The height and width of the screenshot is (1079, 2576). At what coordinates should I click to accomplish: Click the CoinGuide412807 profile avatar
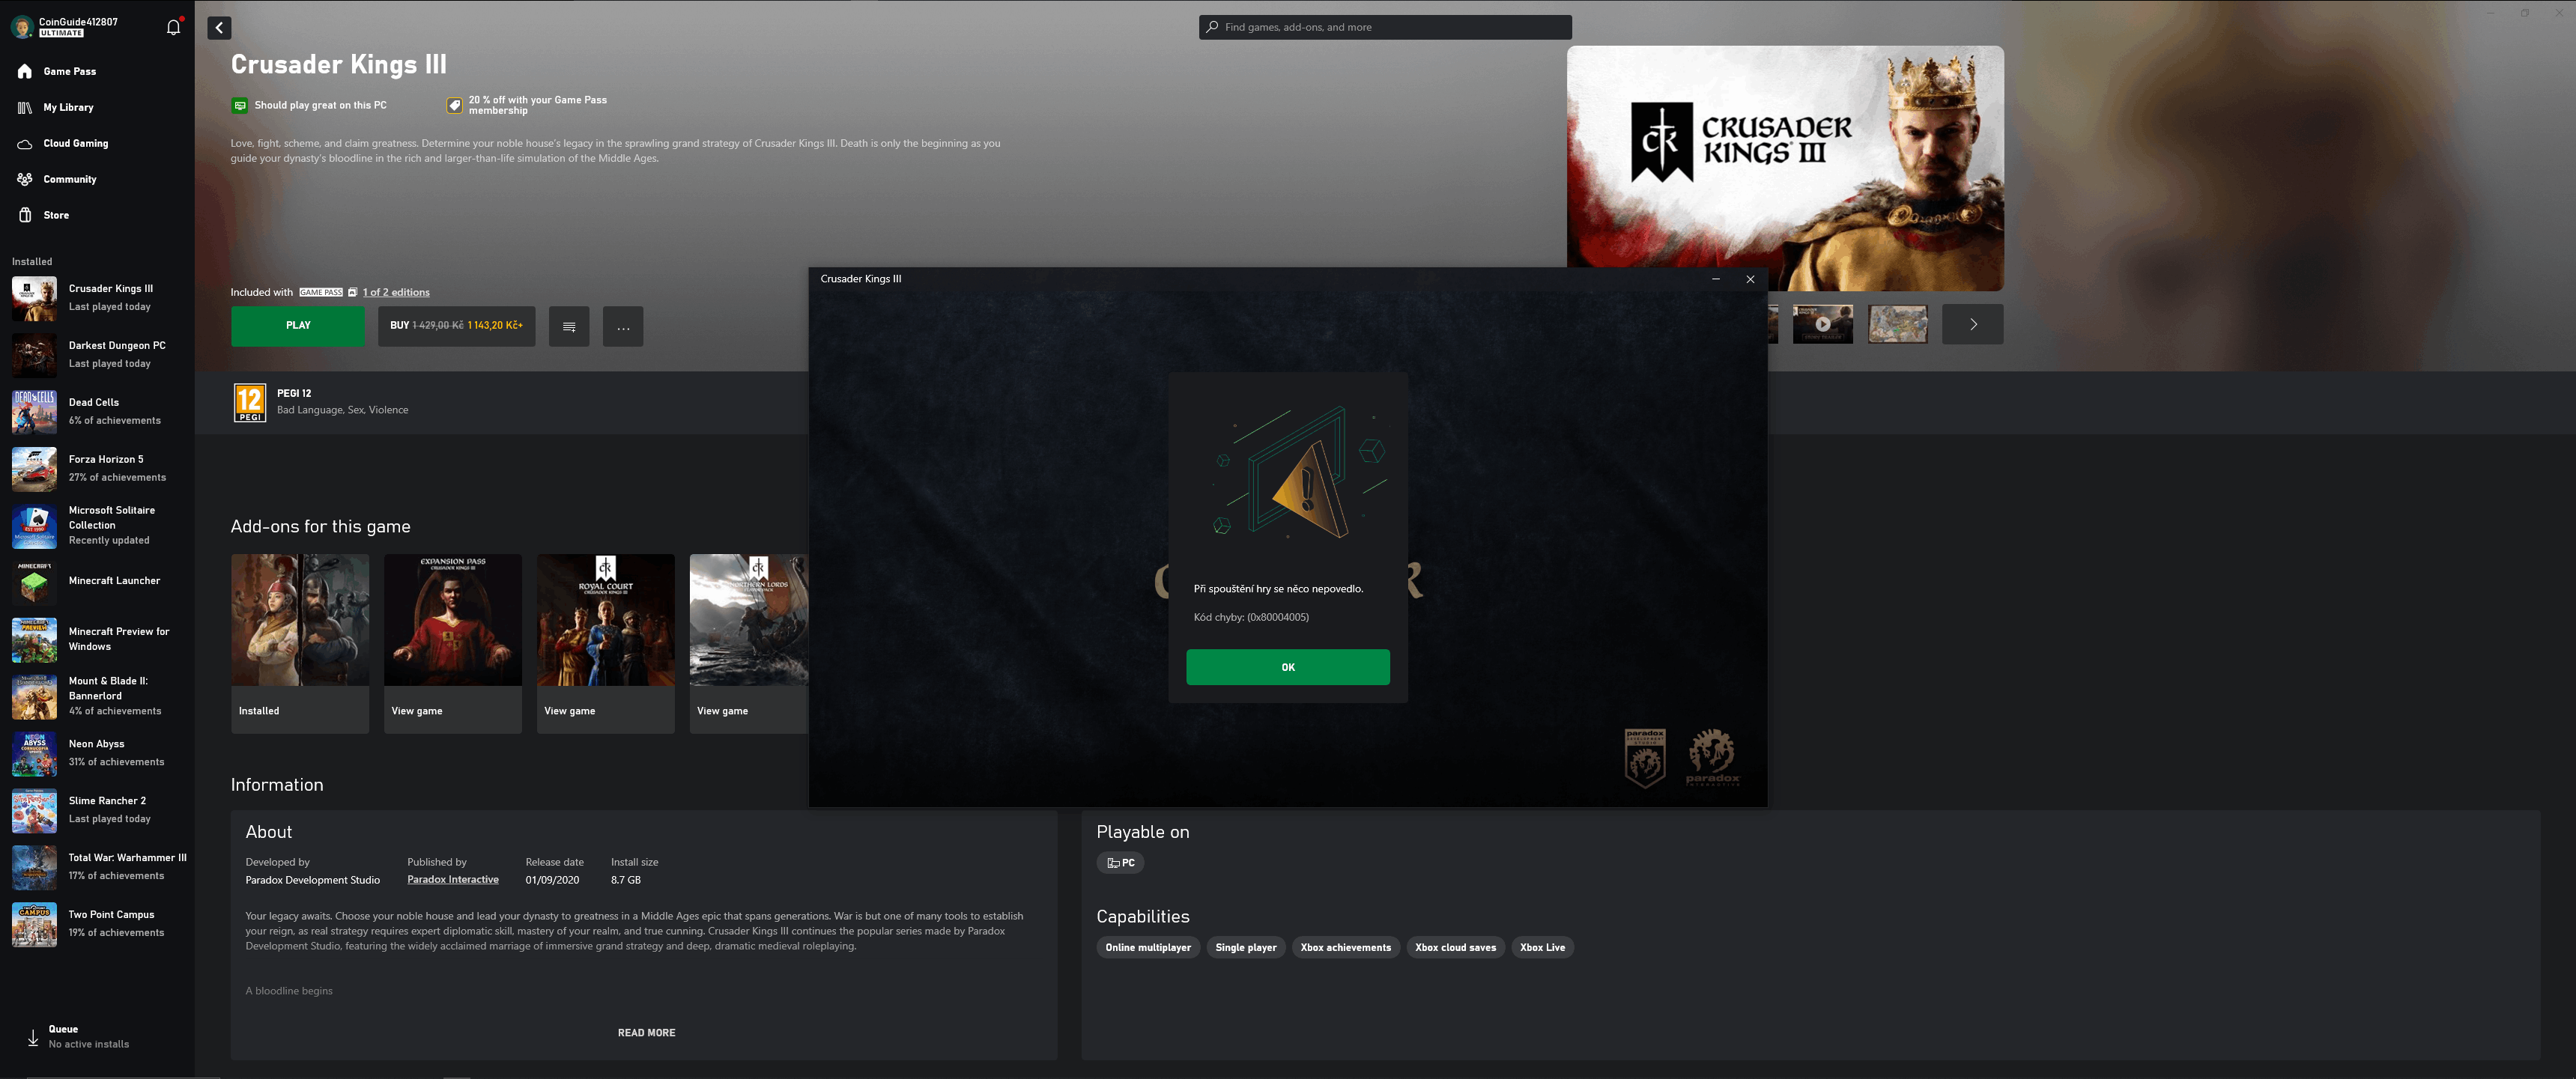[23, 27]
